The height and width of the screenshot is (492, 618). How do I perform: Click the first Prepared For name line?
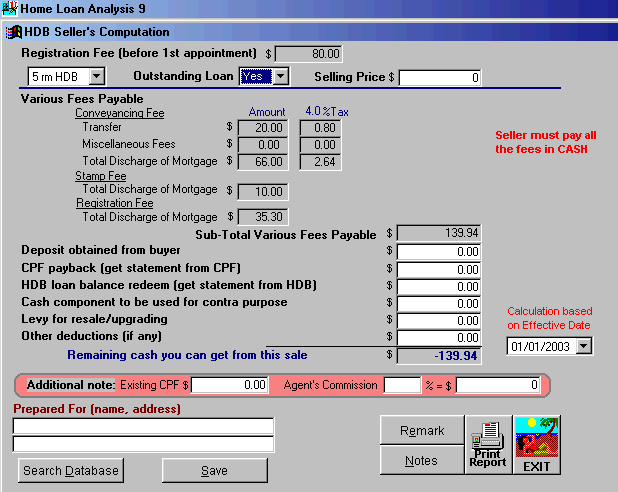[143, 426]
